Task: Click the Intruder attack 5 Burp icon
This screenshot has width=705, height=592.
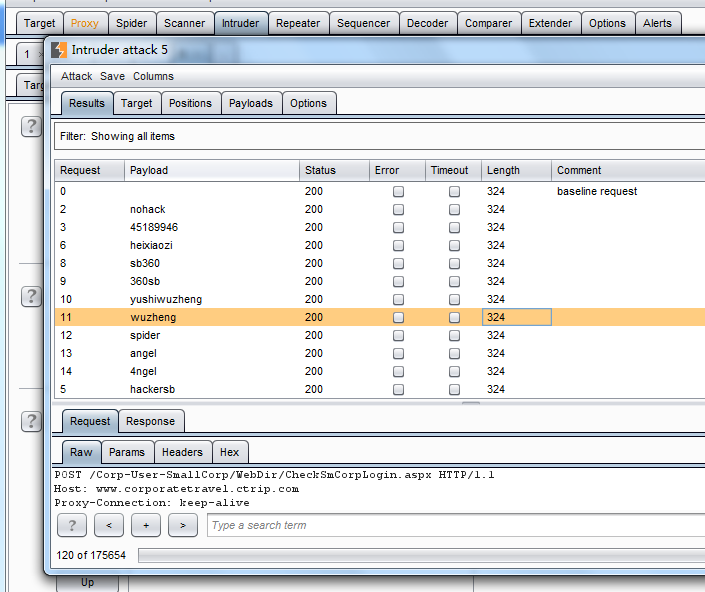Action: click(x=58, y=50)
